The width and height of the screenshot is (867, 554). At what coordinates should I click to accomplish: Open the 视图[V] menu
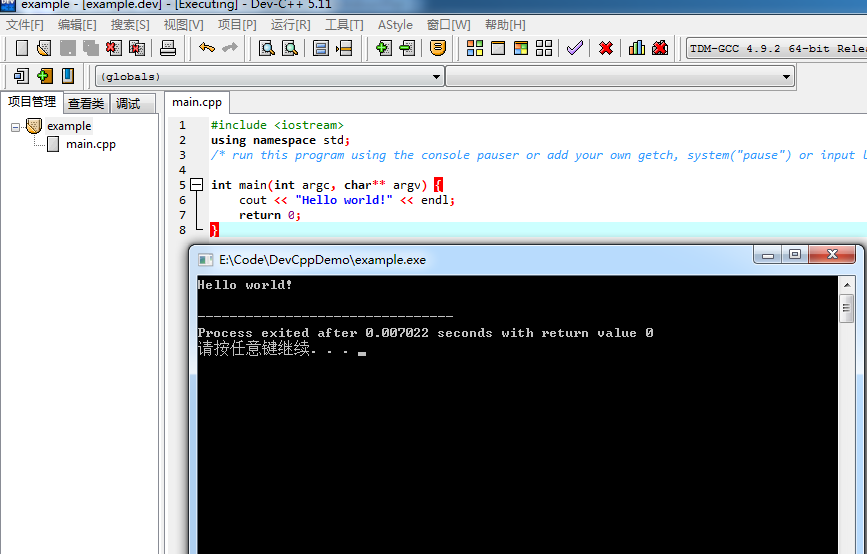[183, 25]
